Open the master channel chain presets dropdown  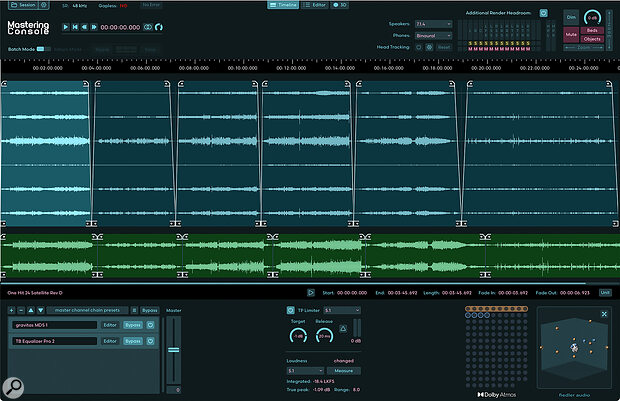coord(87,310)
